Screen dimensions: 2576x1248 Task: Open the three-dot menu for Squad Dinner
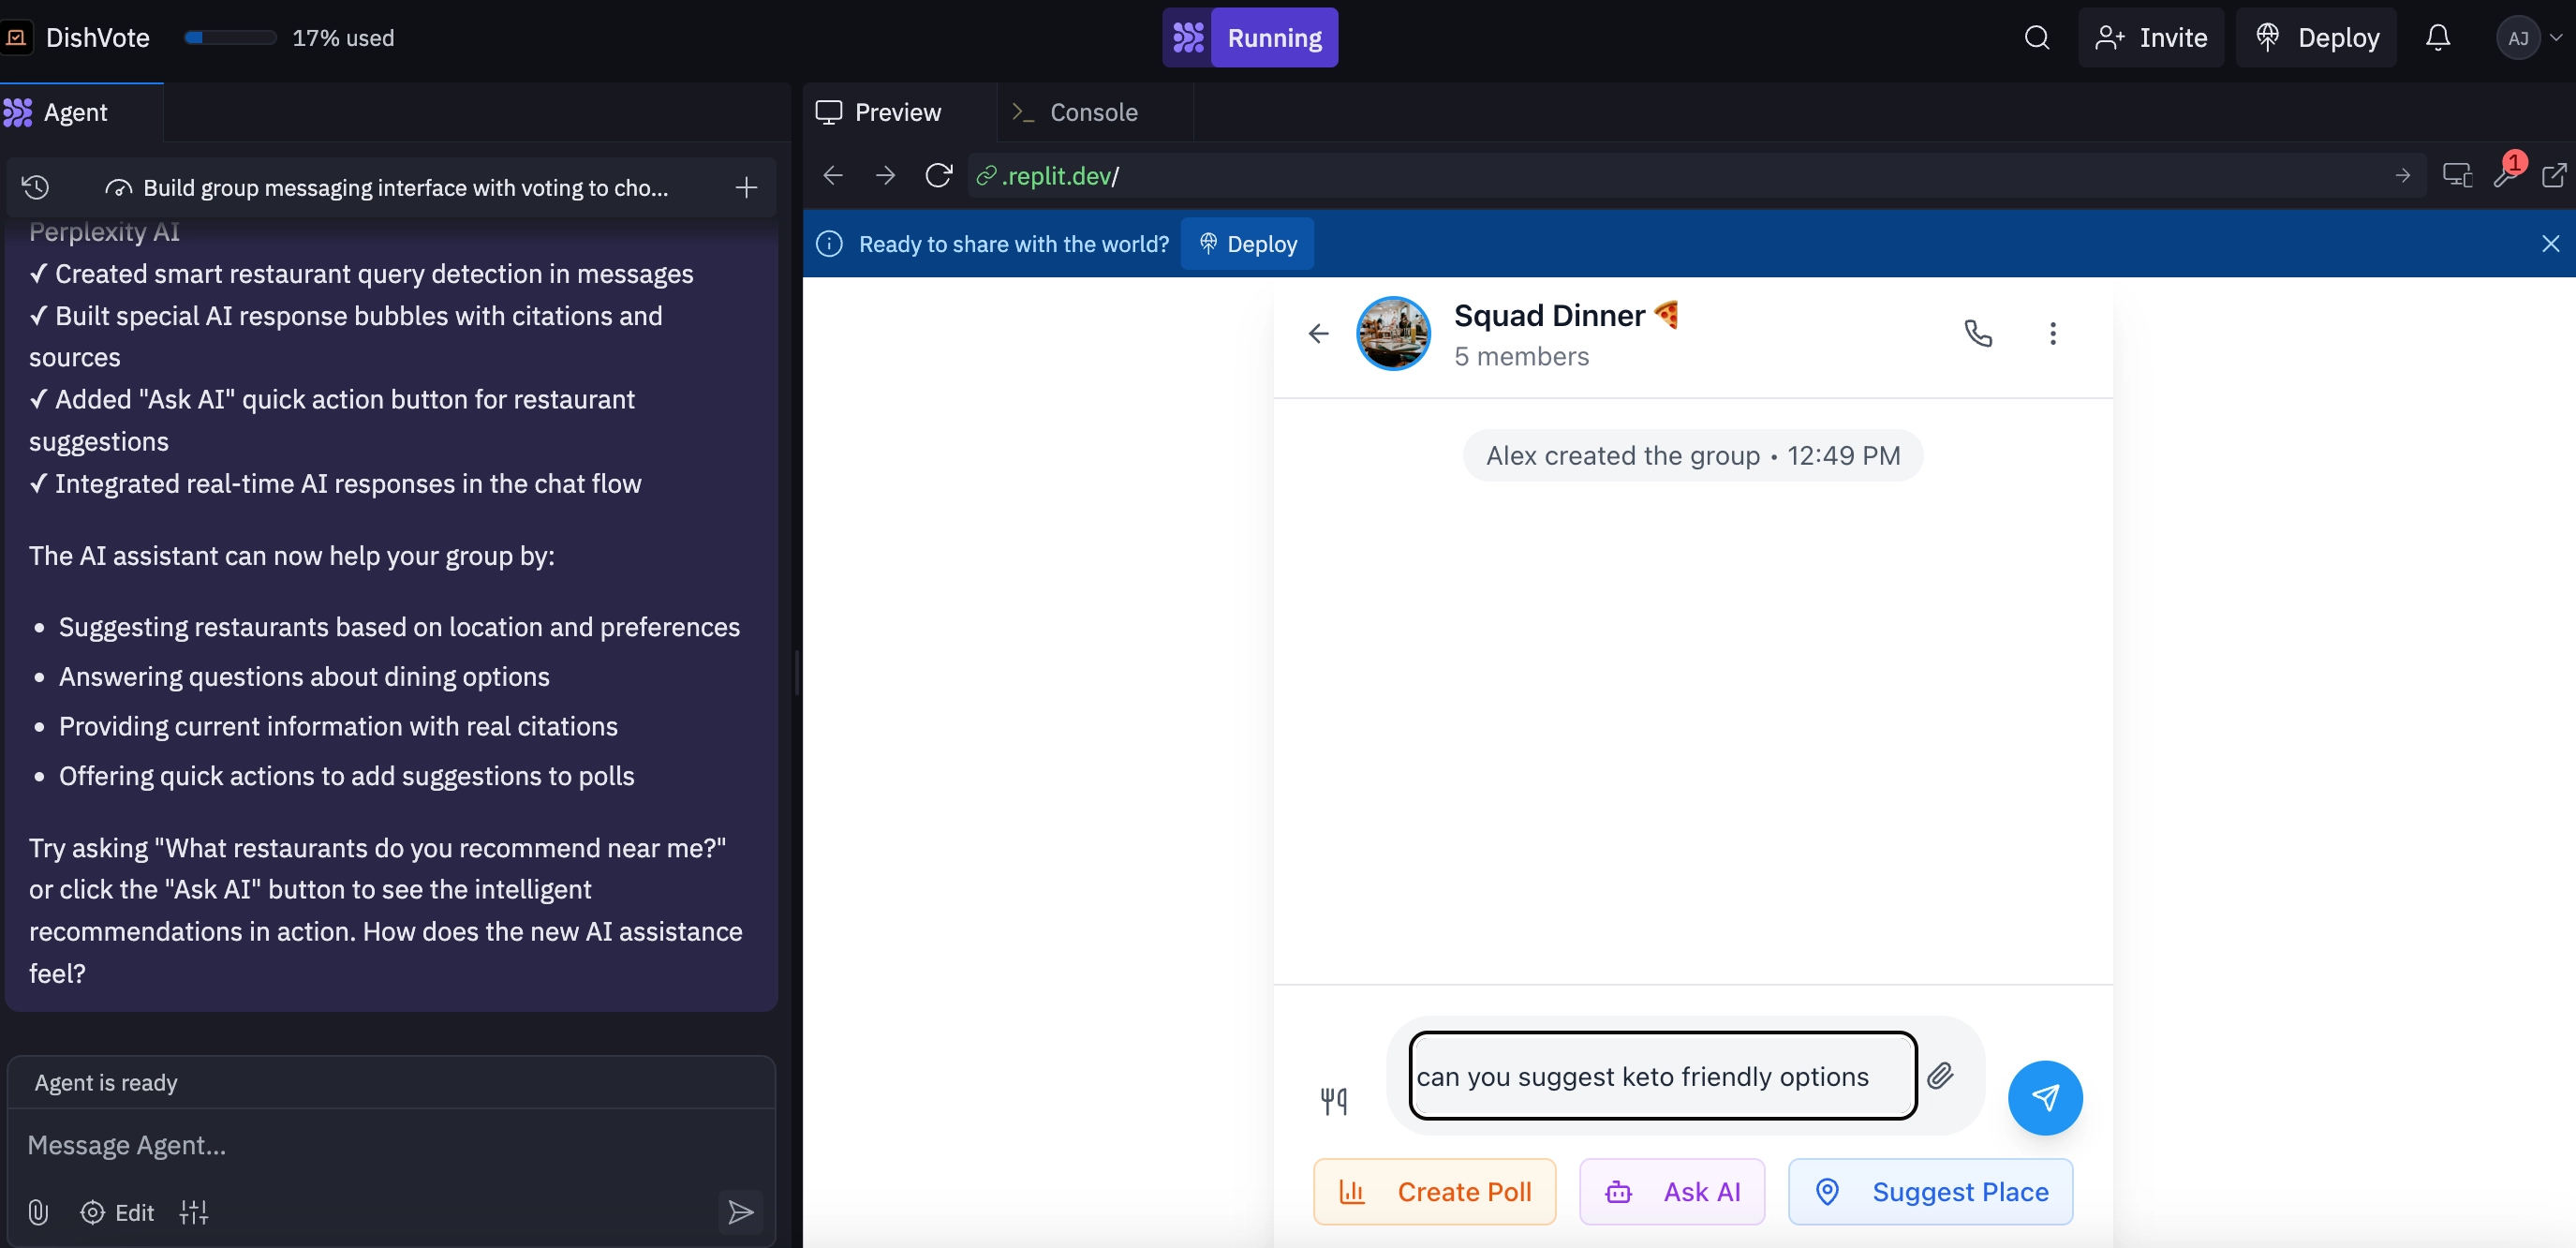pyautogui.click(x=2052, y=333)
